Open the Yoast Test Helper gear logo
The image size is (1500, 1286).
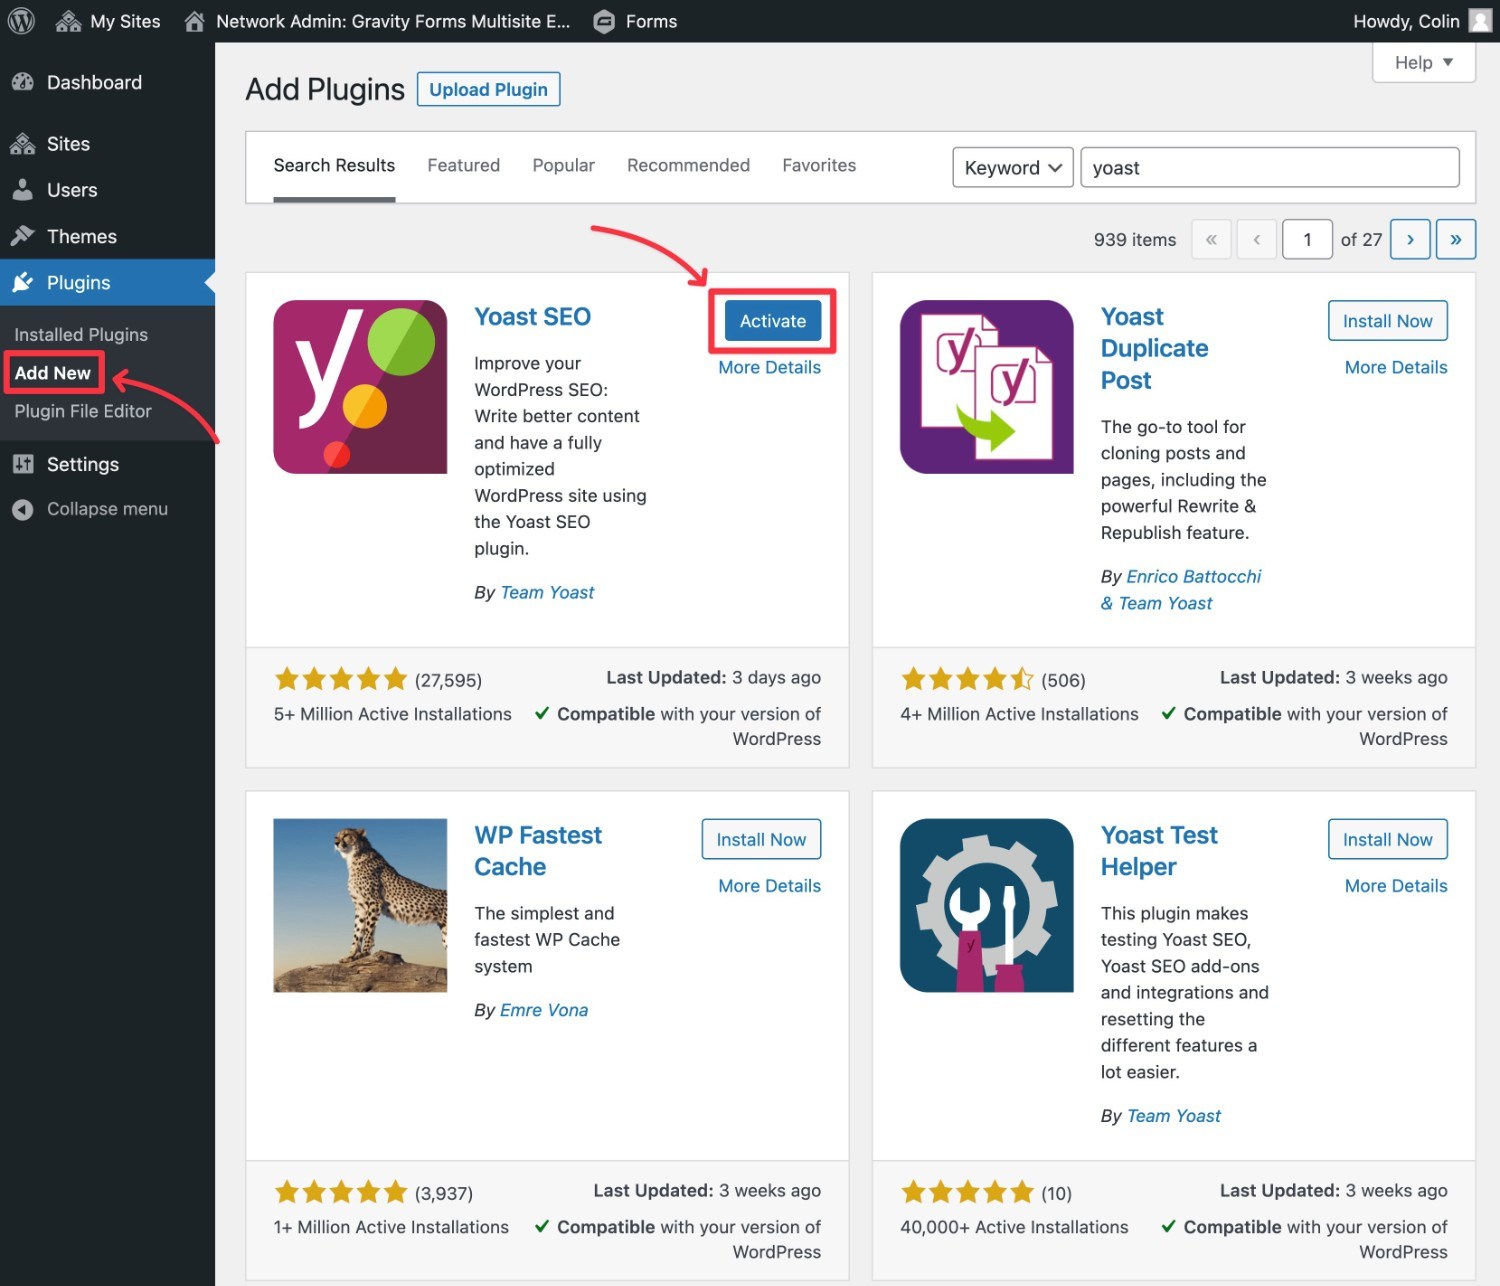[987, 905]
